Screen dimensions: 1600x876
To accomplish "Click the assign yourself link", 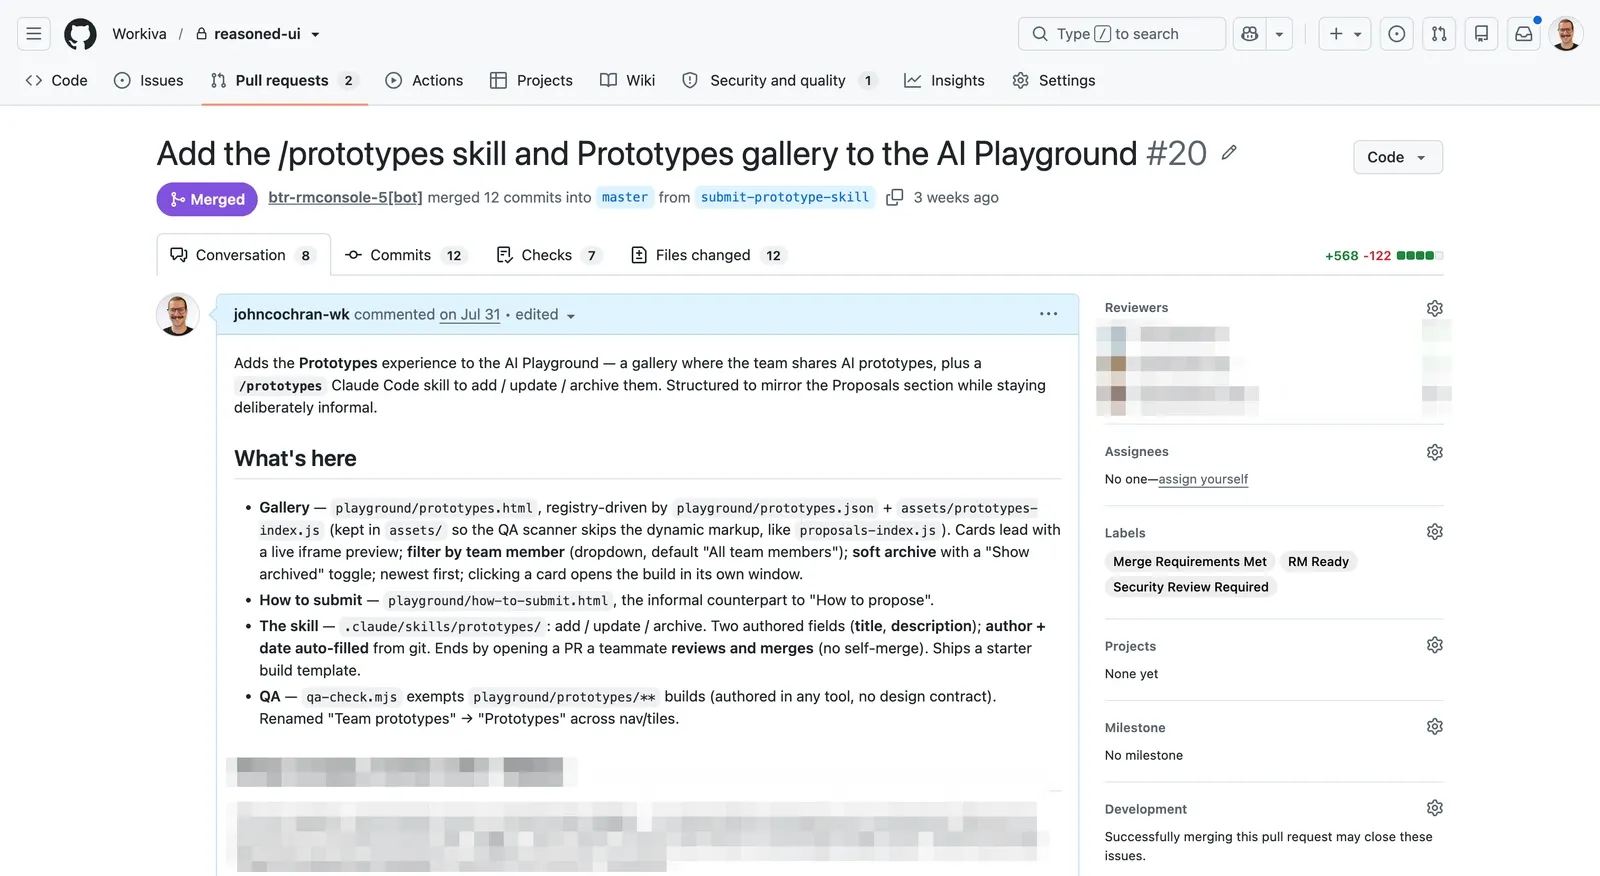I will (x=1203, y=479).
